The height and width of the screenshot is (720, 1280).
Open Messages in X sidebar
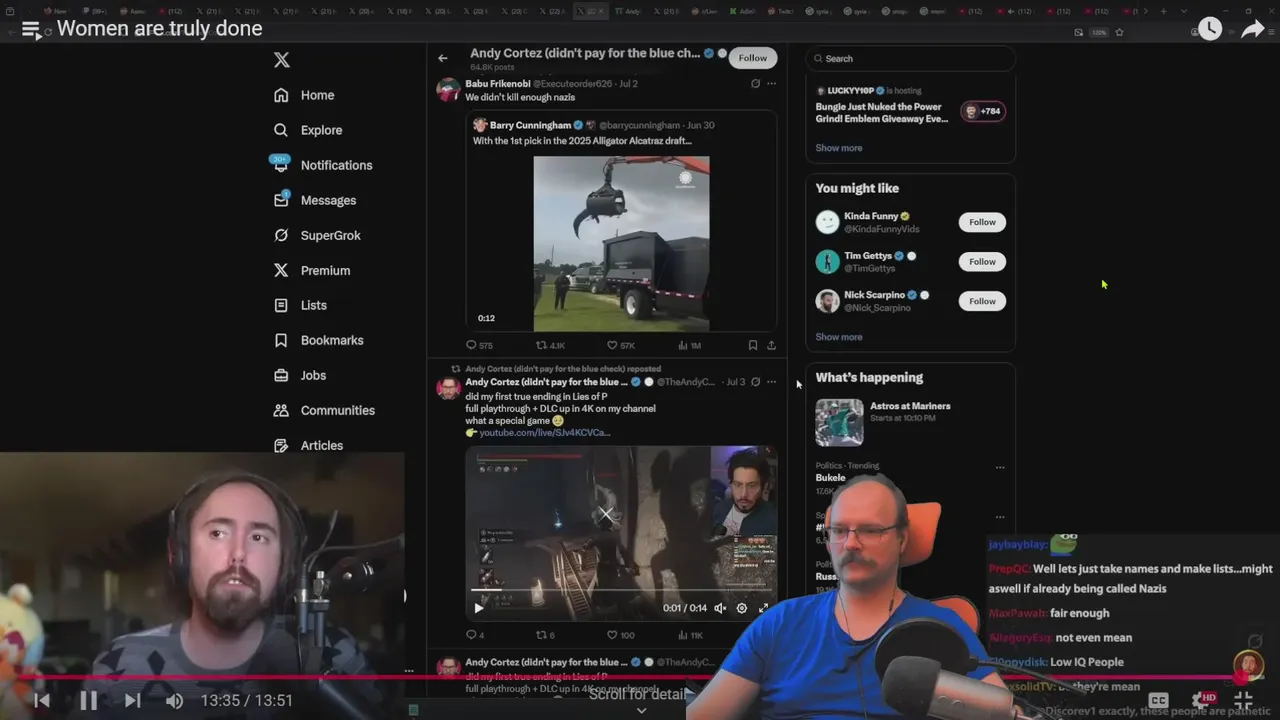coord(315,200)
